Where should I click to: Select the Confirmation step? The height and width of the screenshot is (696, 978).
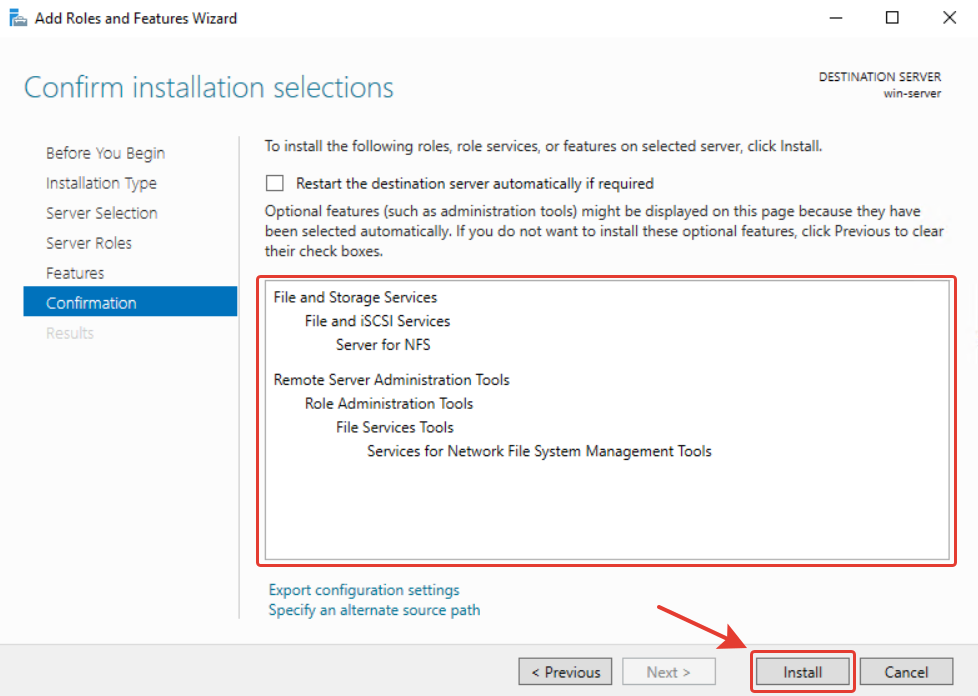point(130,302)
